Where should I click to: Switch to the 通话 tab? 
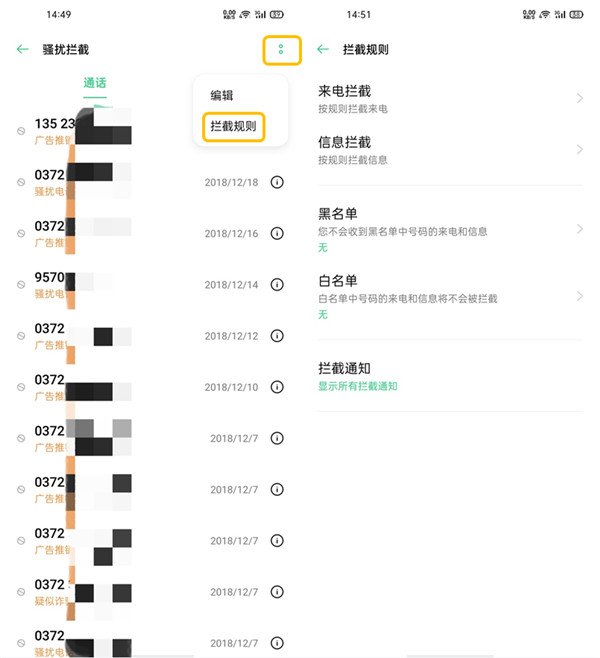(95, 83)
